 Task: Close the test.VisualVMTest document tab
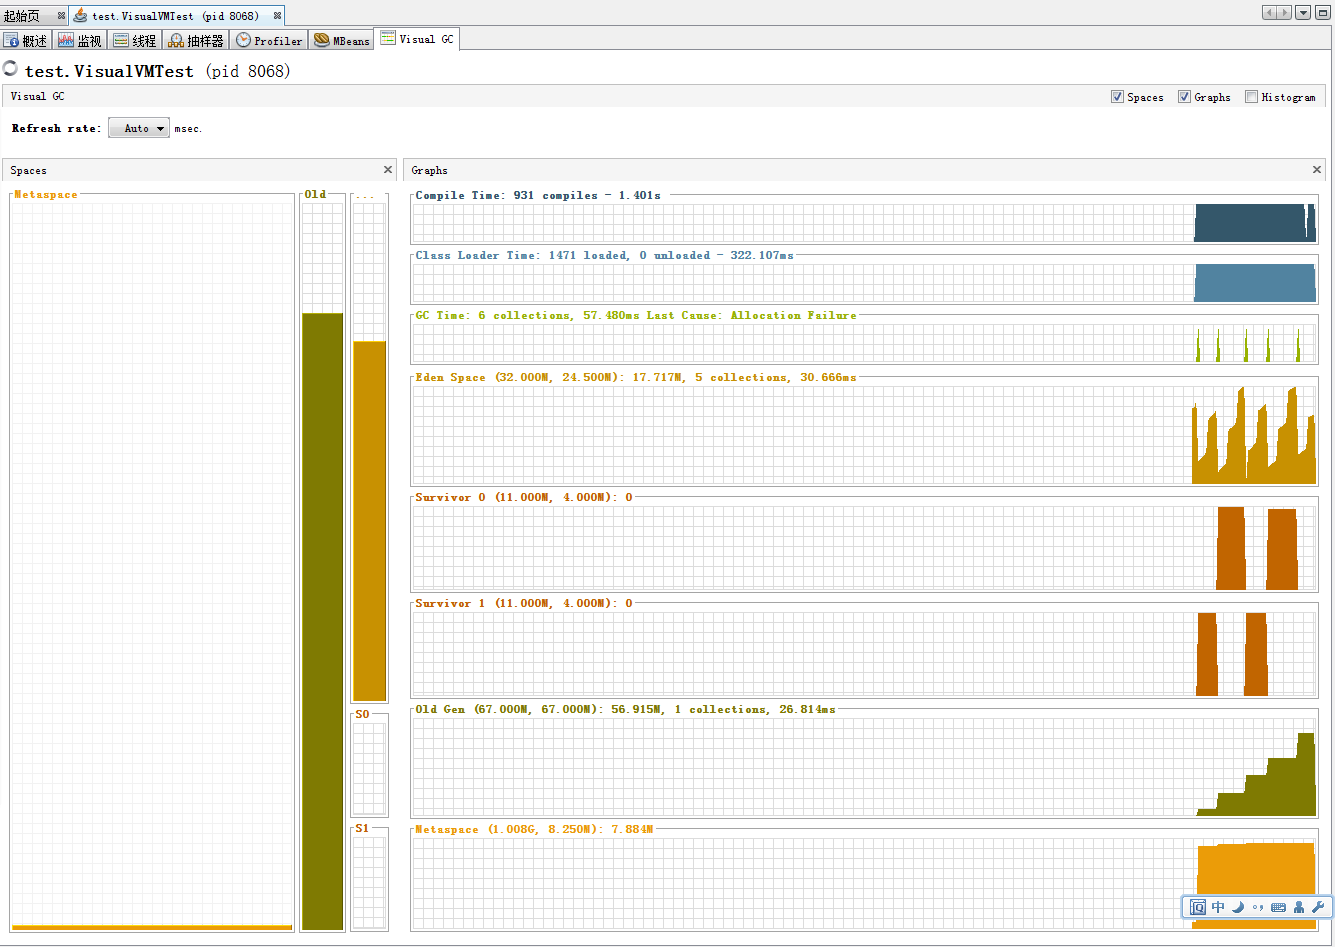pos(277,16)
